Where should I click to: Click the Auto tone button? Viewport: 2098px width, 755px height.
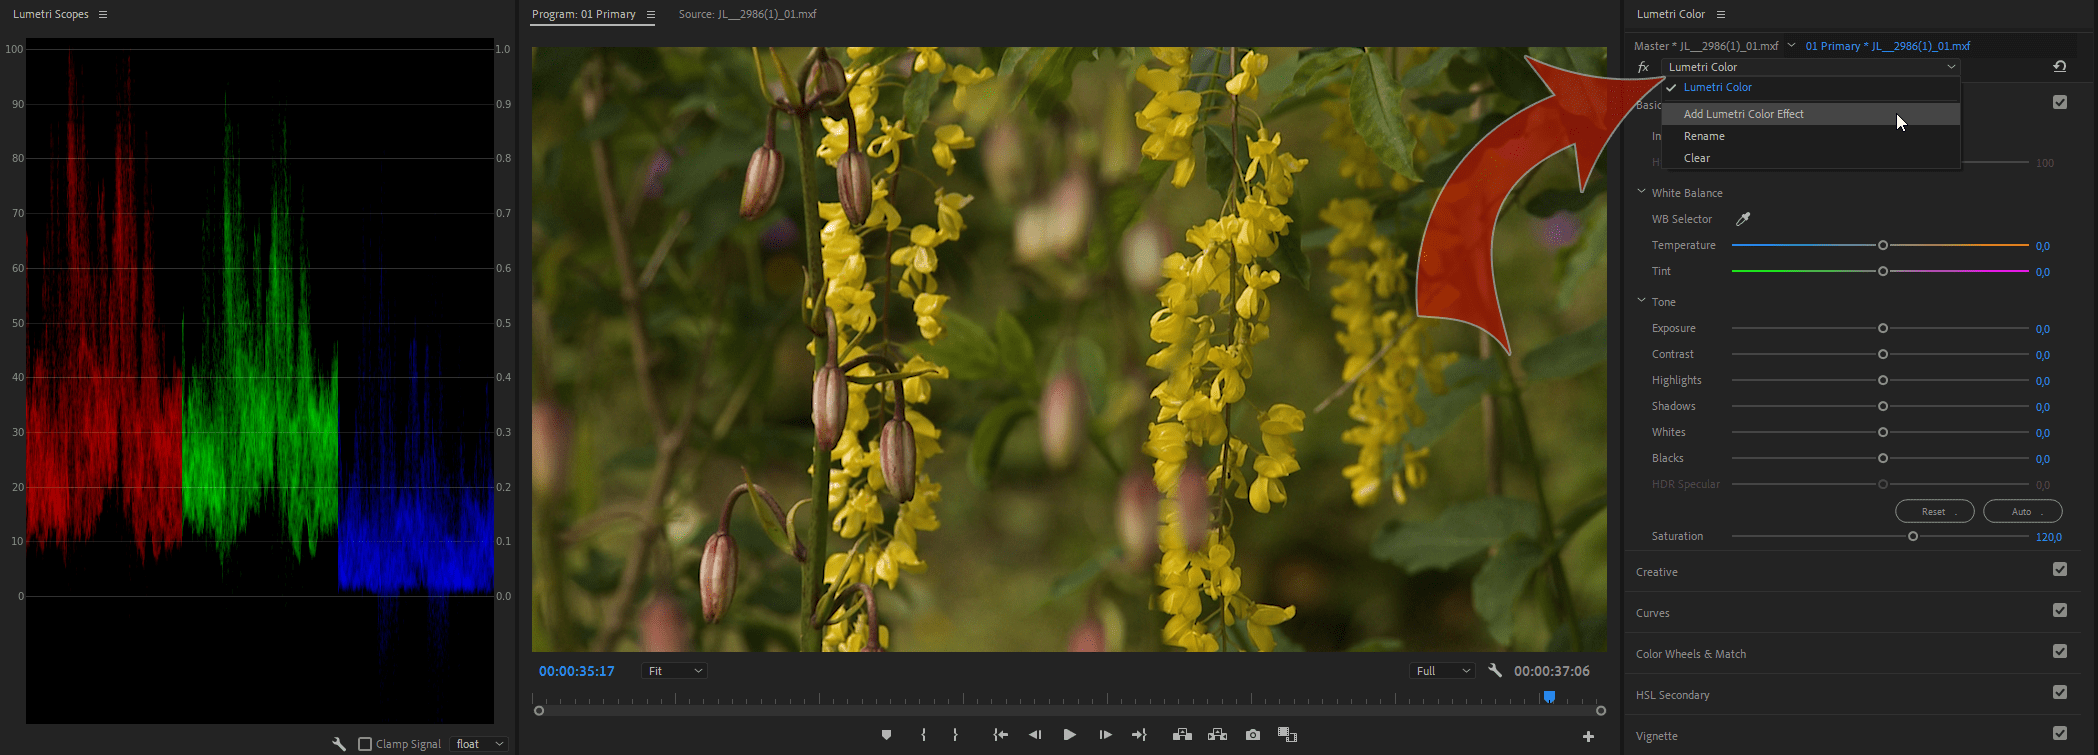2023,511
